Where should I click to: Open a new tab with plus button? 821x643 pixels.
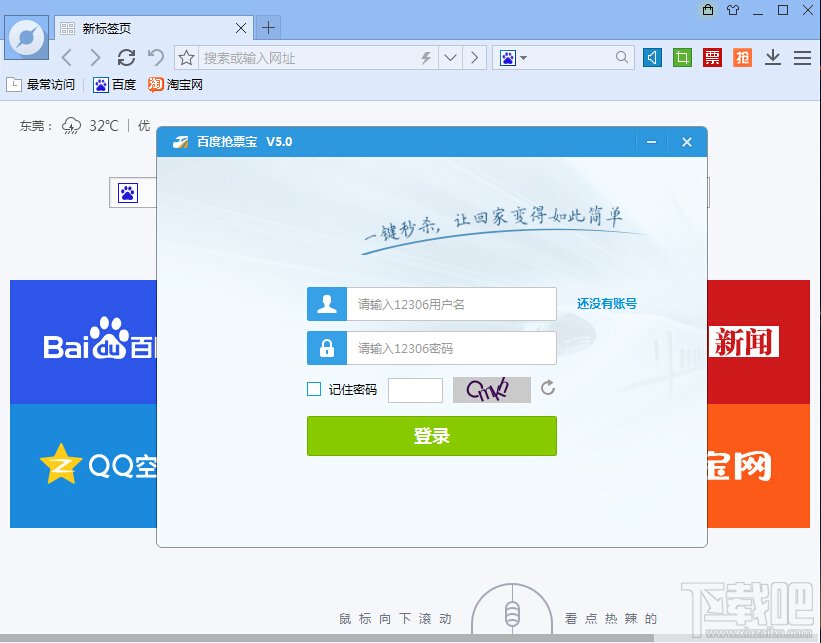tap(268, 28)
